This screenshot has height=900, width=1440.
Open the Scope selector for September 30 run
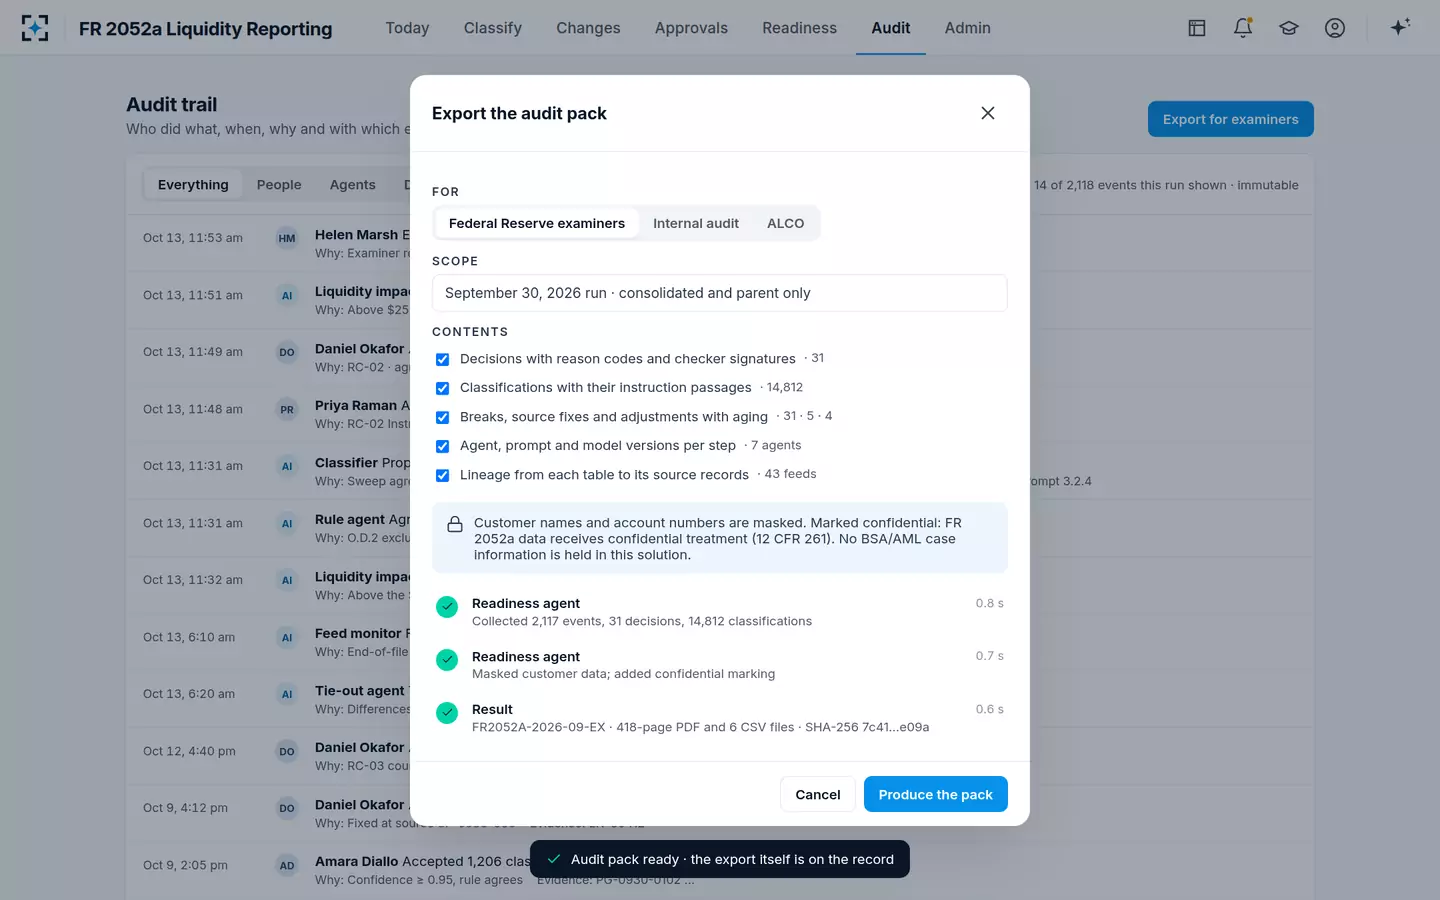(719, 293)
